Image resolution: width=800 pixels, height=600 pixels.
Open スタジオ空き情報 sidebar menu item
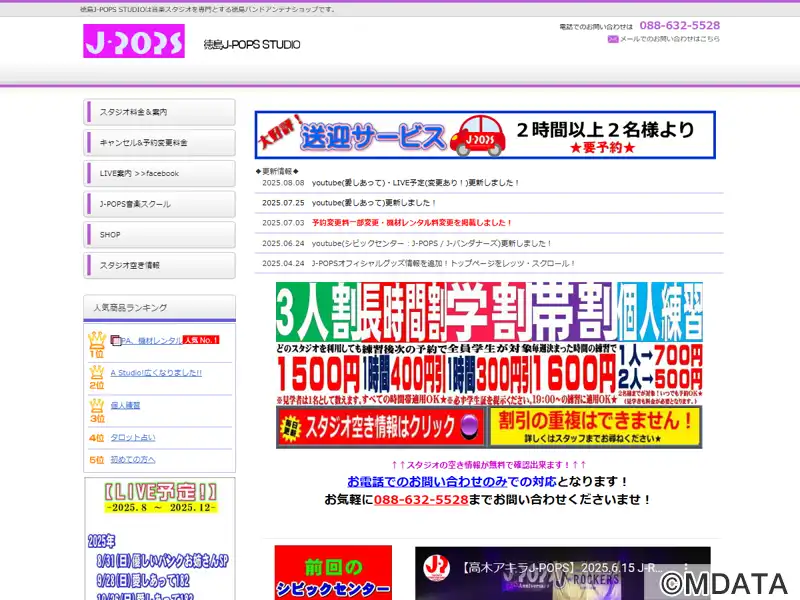point(159,265)
